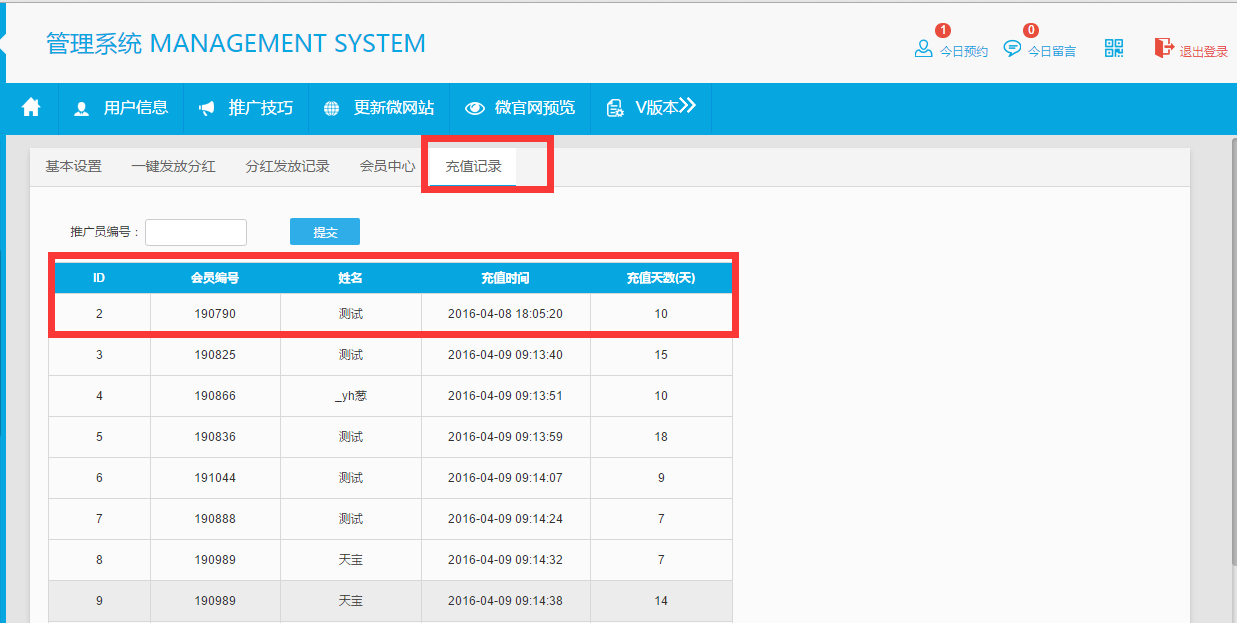Image resolution: width=1237 pixels, height=623 pixels.
Task: Switch to the 一键发放分红 tab
Action: [173, 167]
